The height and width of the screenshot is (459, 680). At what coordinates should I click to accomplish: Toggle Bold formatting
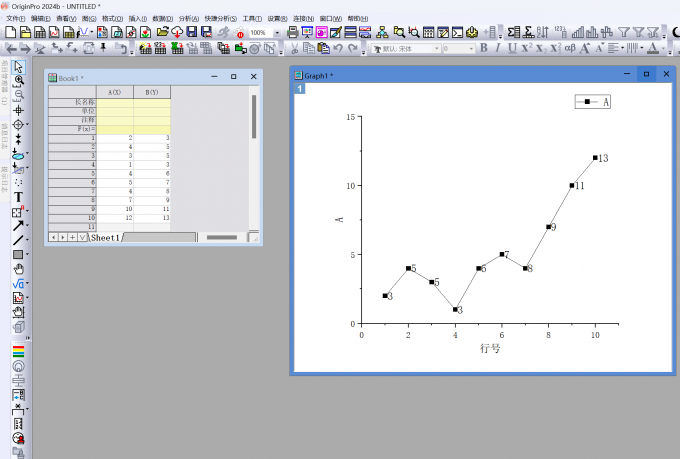tap(484, 48)
